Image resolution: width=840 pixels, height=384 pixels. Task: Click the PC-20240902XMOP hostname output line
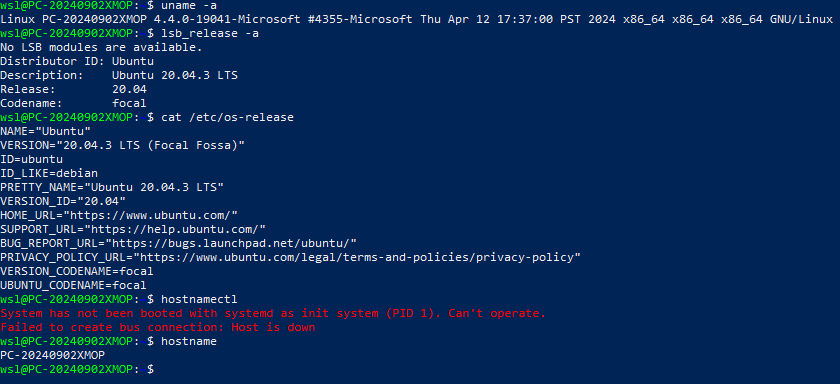[52, 355]
